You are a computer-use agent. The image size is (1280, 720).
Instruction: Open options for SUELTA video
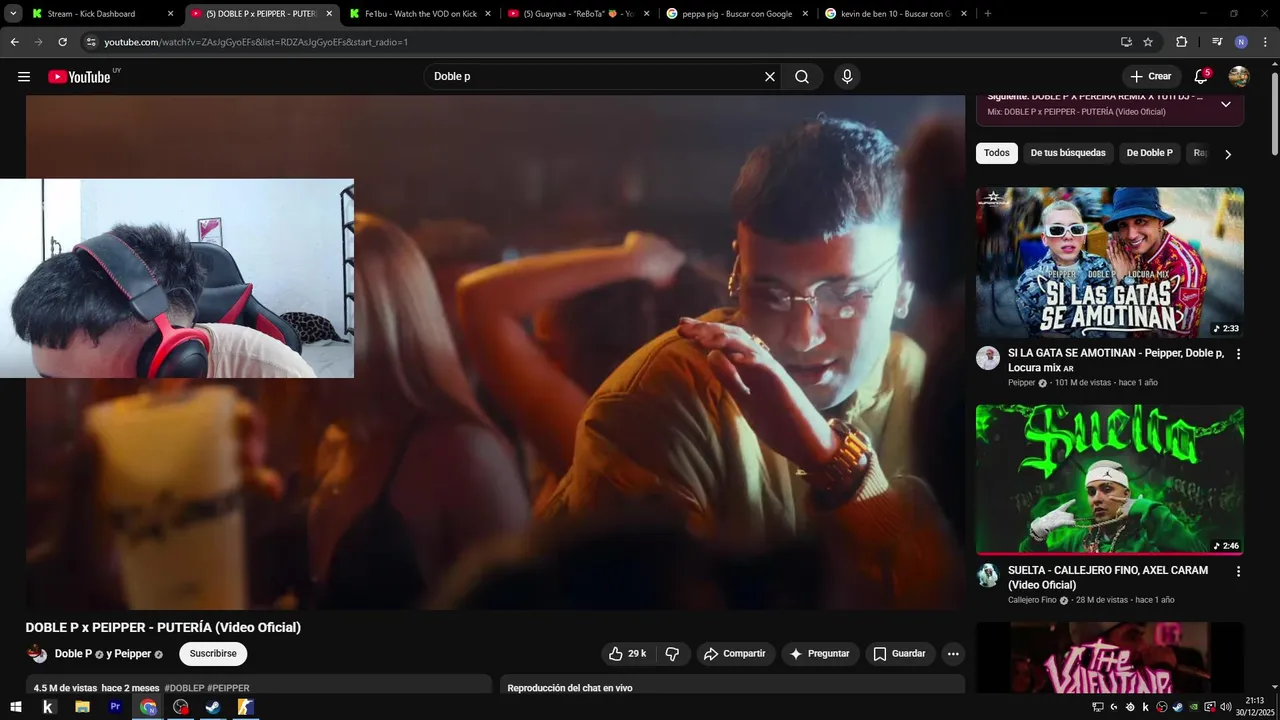(x=1238, y=571)
